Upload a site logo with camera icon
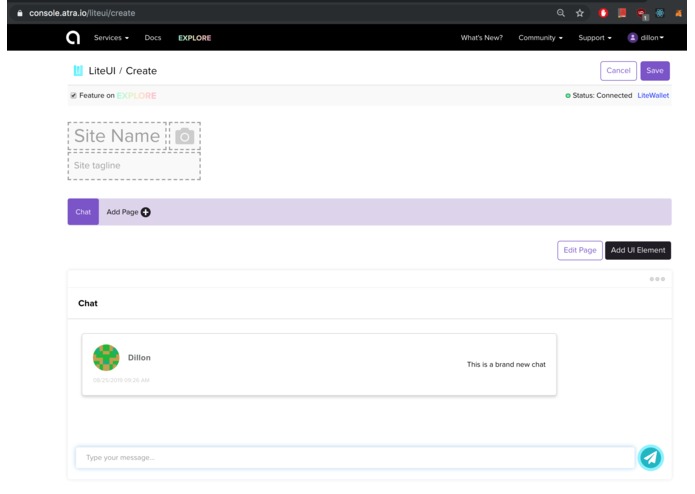Viewport: 695px width, 494px height. (185, 136)
